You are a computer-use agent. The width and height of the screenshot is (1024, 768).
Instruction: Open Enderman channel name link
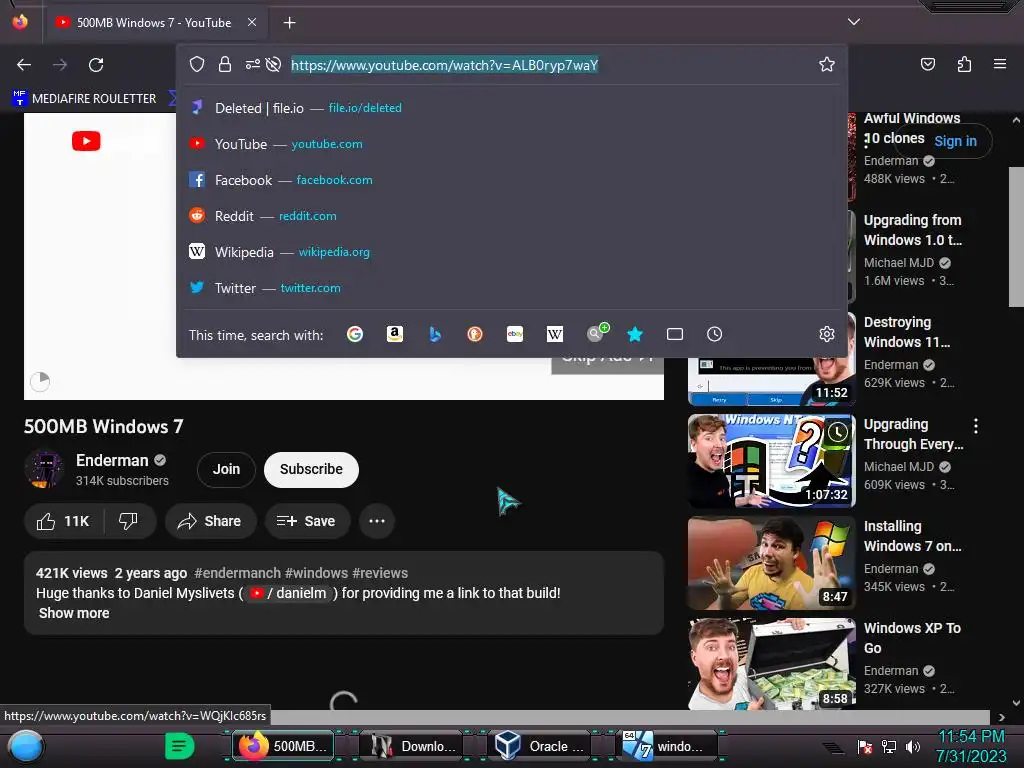click(112, 460)
